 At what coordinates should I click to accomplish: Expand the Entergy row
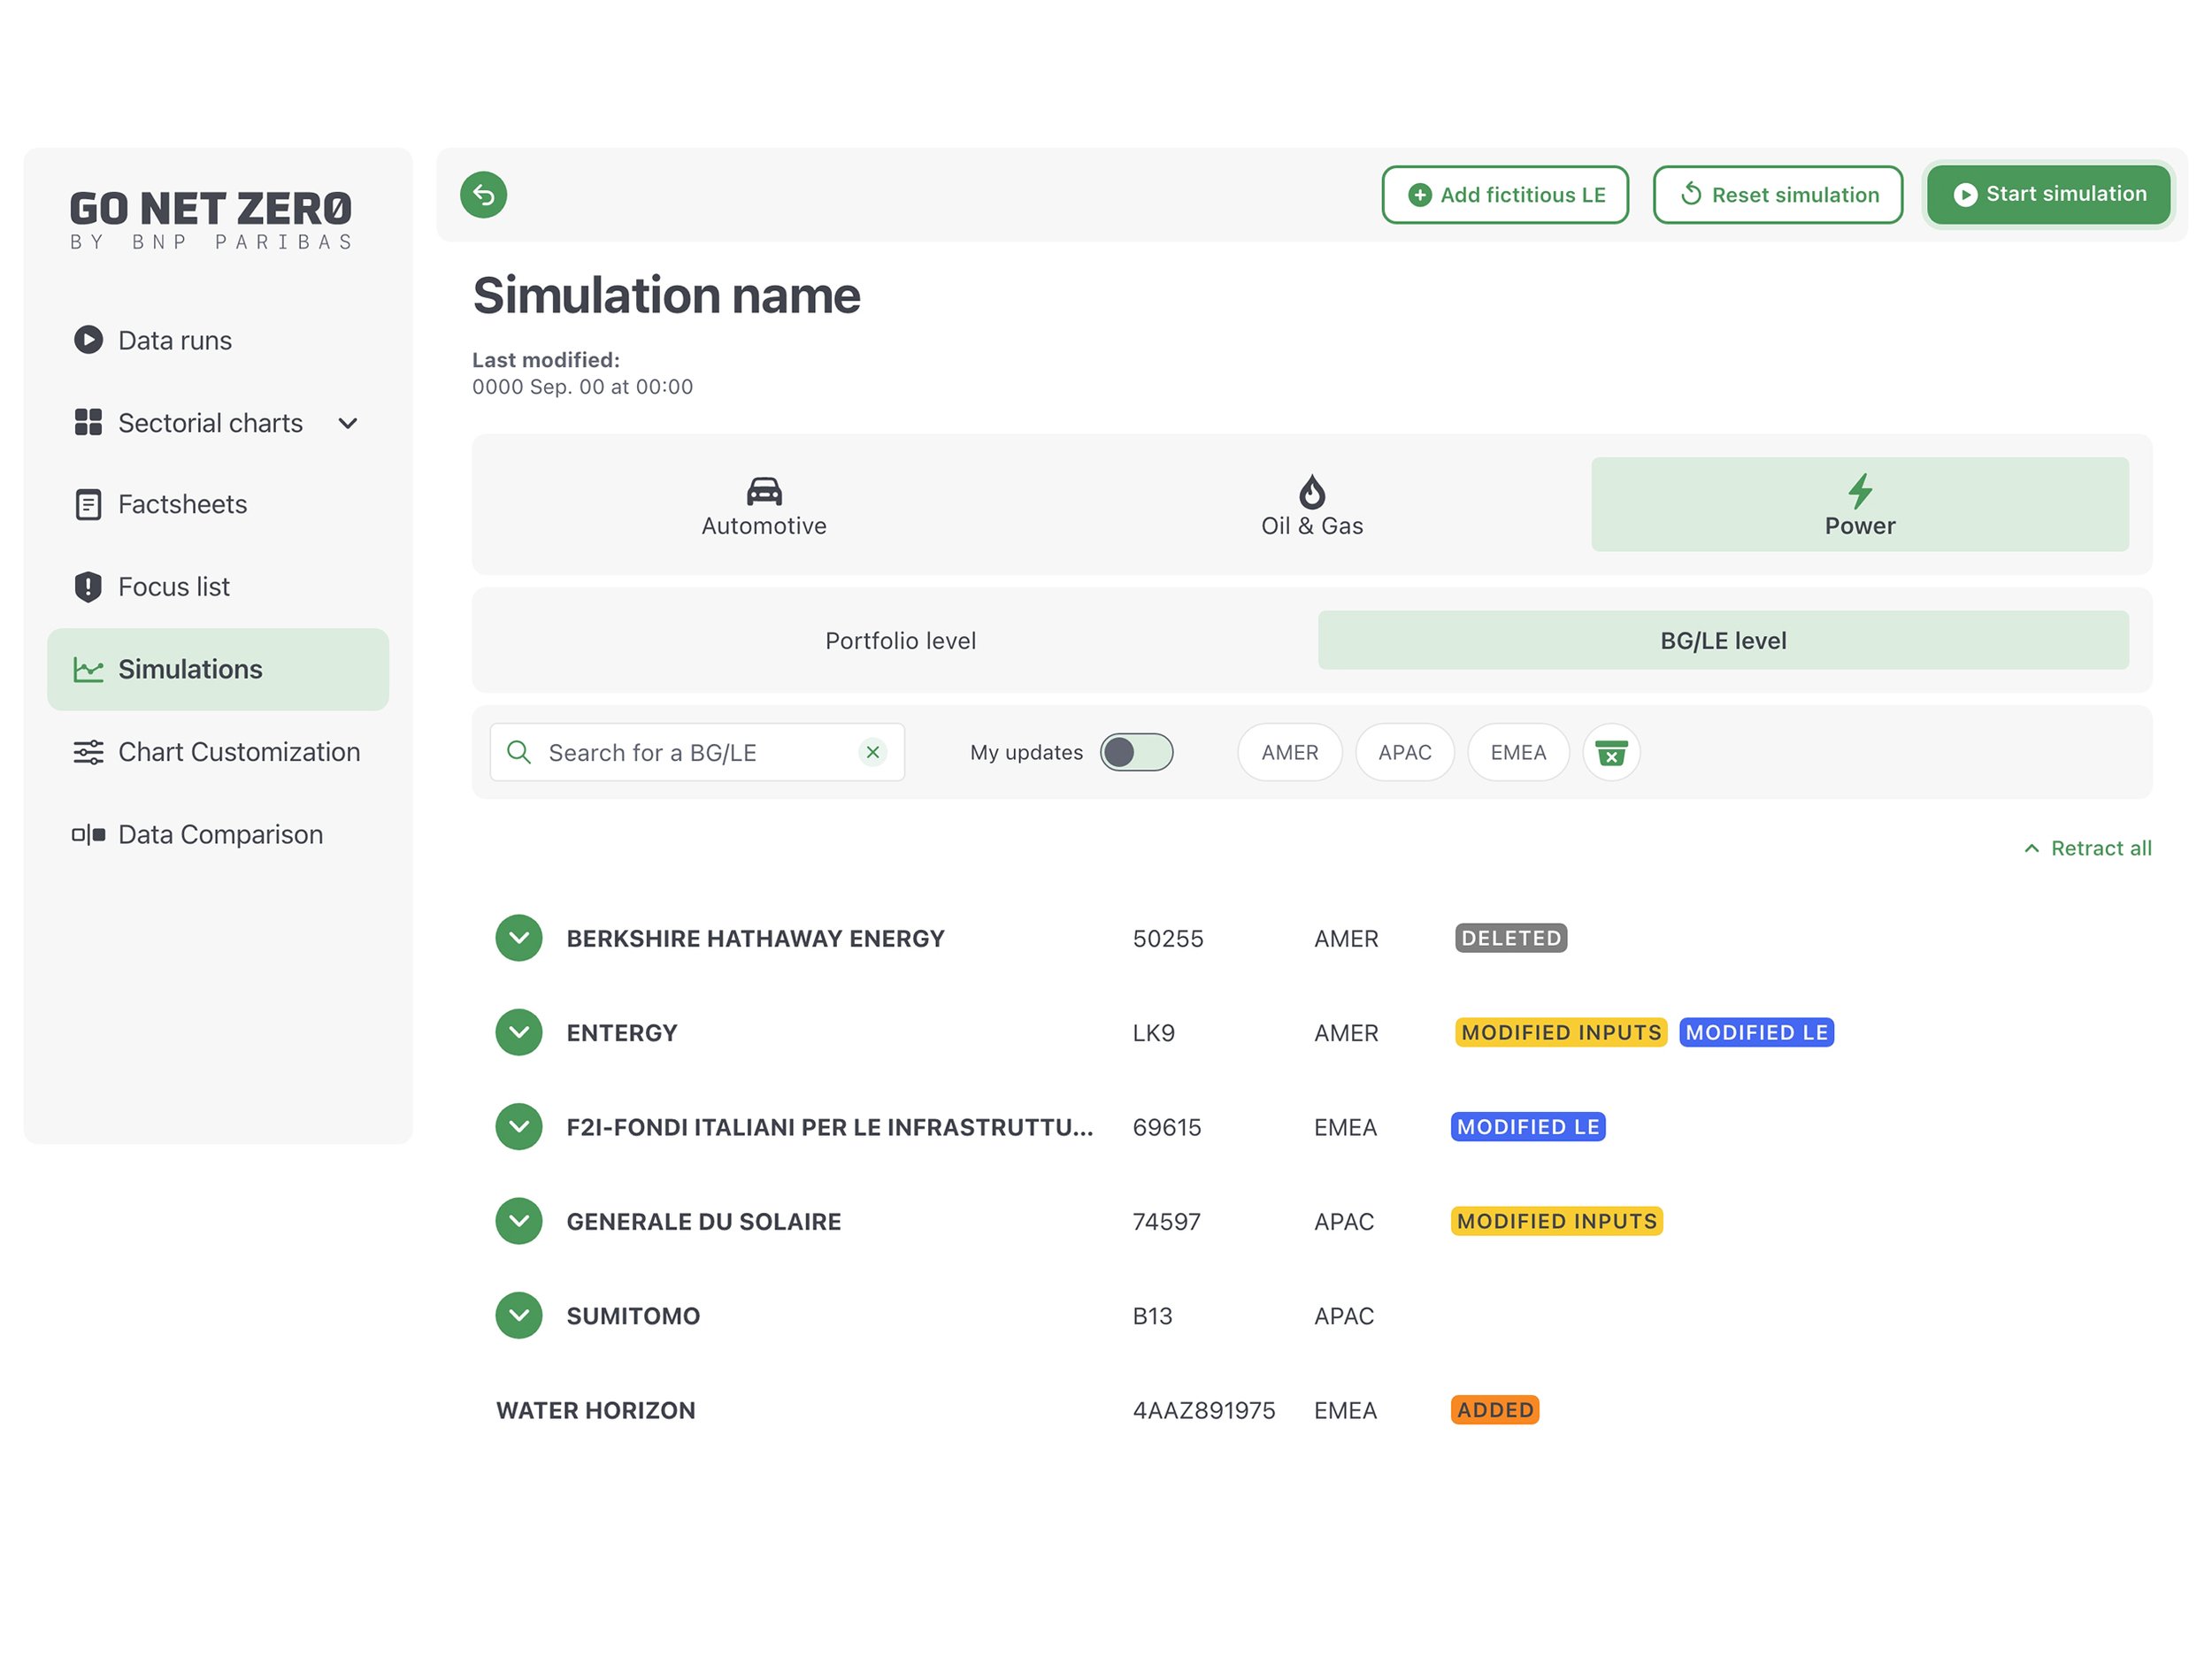pyautogui.click(x=519, y=1032)
